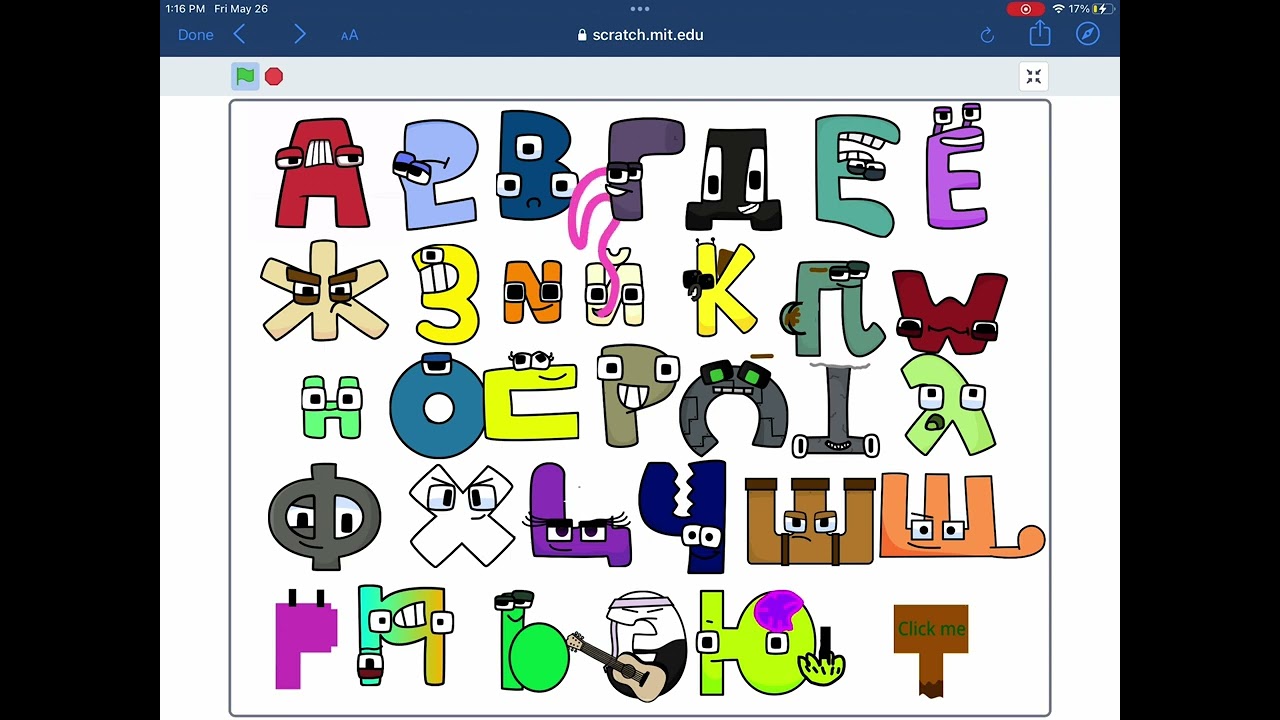This screenshot has width=1280, height=720.
Task: Click the green letter Ь with sunglasses
Action: (x=533, y=641)
